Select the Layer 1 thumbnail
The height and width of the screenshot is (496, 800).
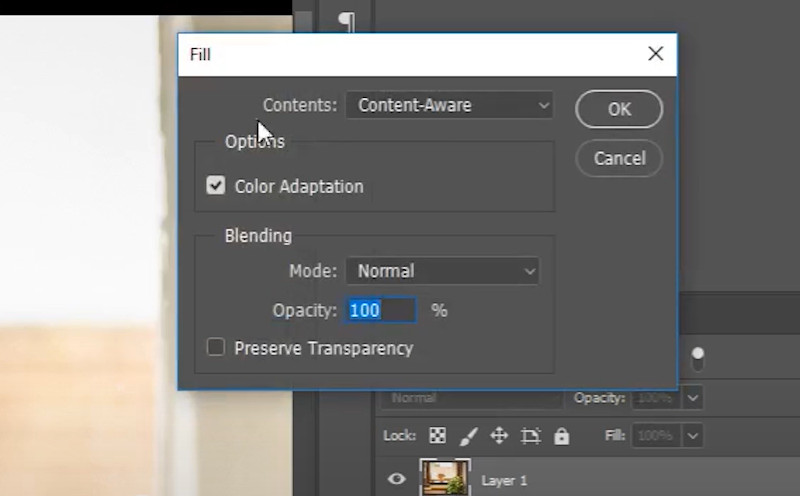[x=445, y=478]
